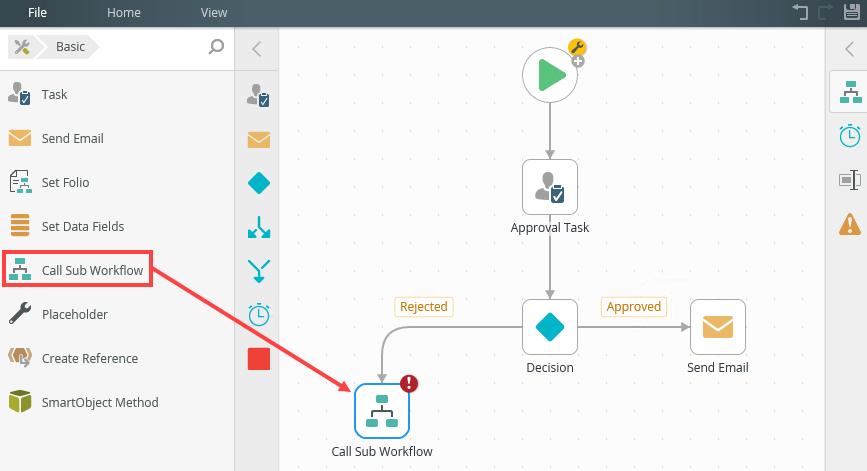The image size is (867, 471).
Task: Click the split arrows icon in strip
Action: click(x=258, y=227)
